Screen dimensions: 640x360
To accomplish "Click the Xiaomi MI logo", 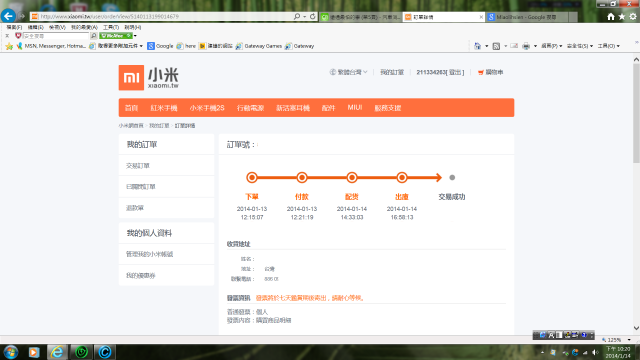I will click(x=131, y=78).
